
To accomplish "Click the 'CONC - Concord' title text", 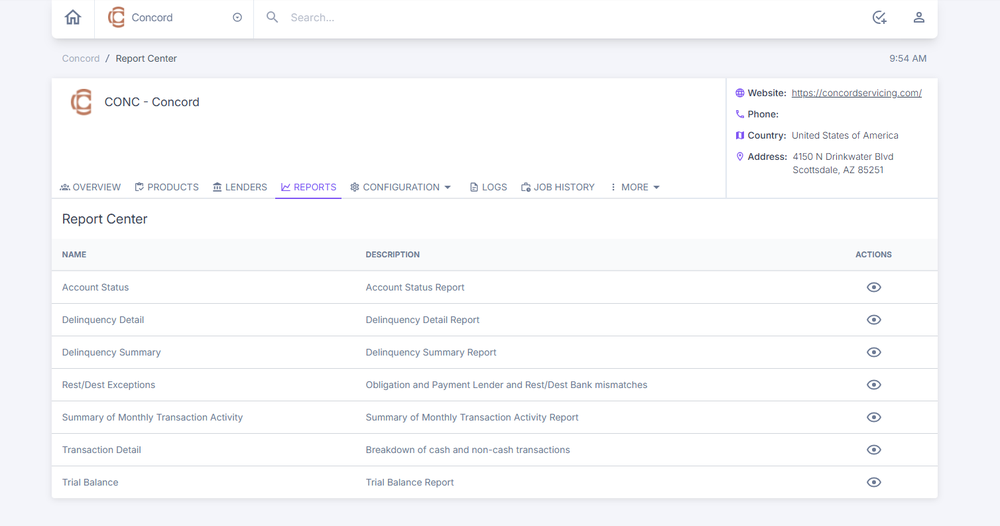I will click(152, 102).
